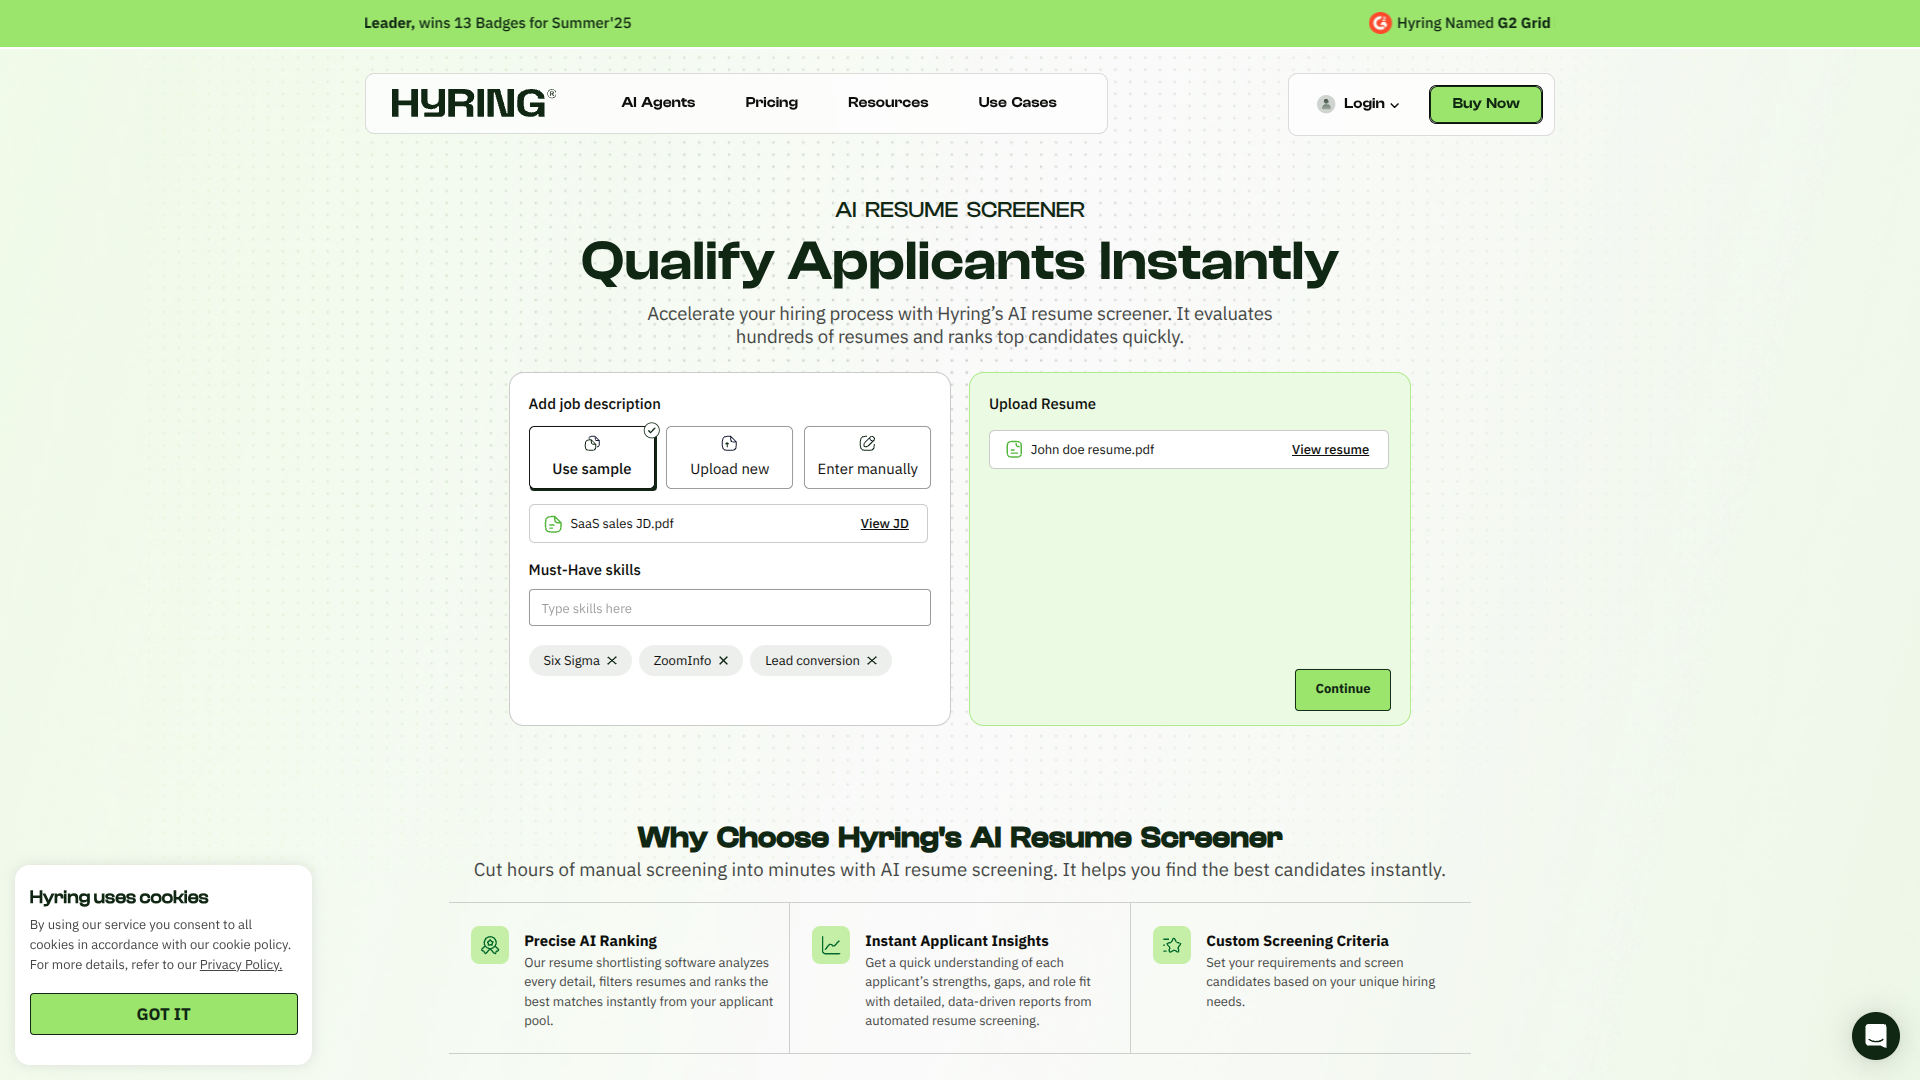The image size is (1920, 1080).
Task: Open the chat widget in bottom right corner
Action: click(1875, 1036)
